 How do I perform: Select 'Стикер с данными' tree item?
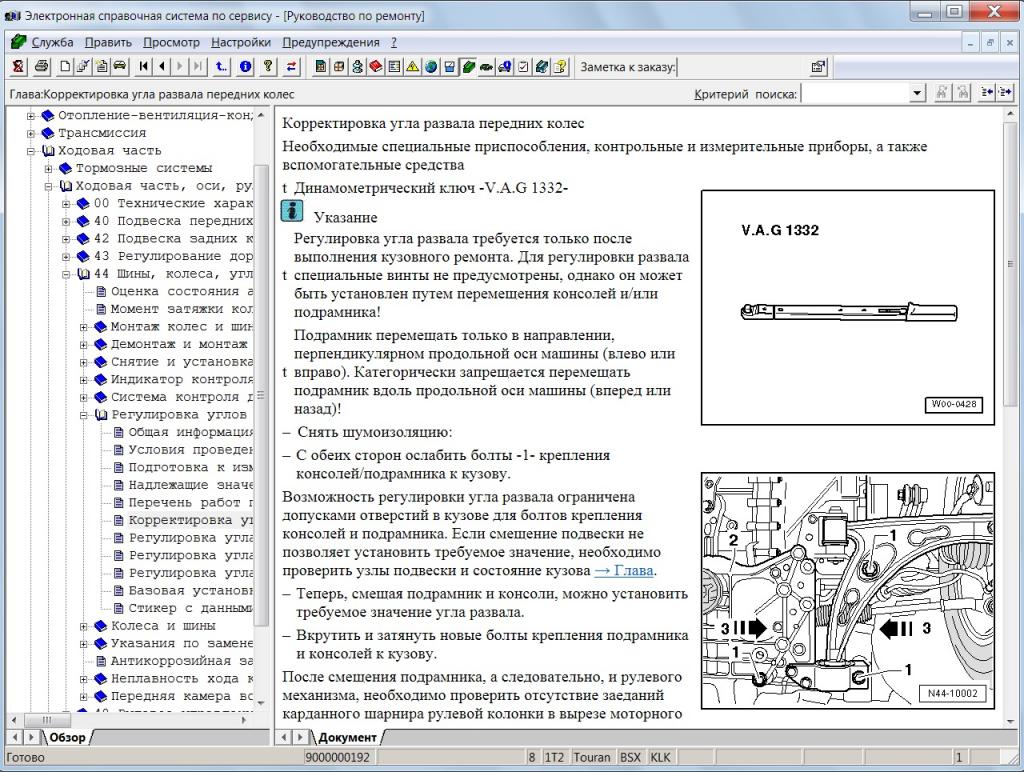tap(190, 609)
